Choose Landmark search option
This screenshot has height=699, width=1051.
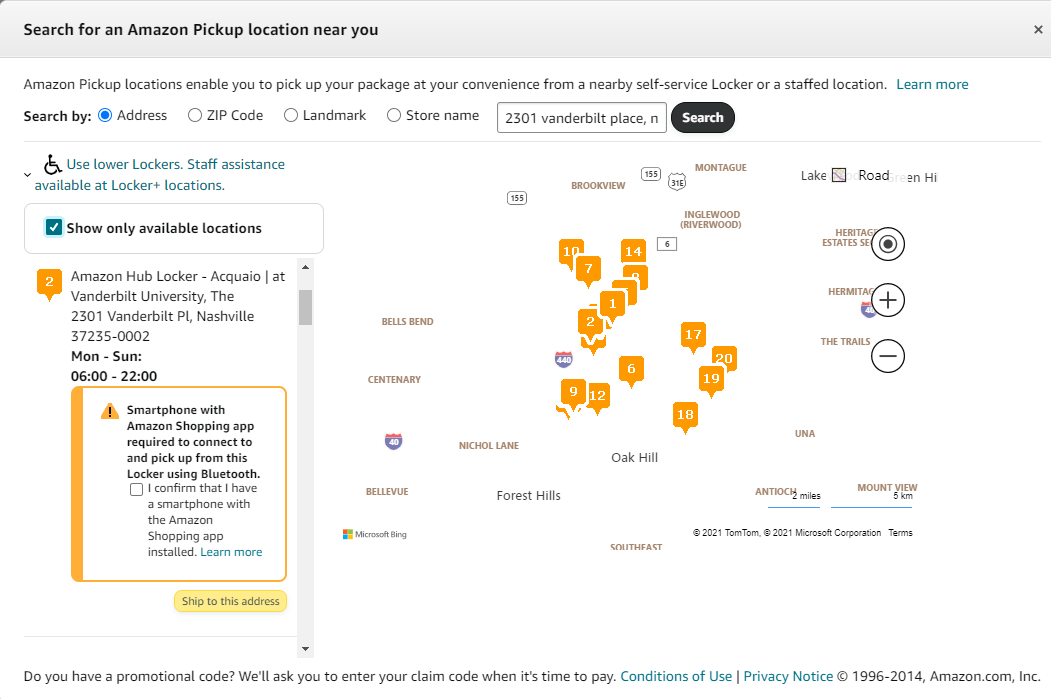coord(291,115)
